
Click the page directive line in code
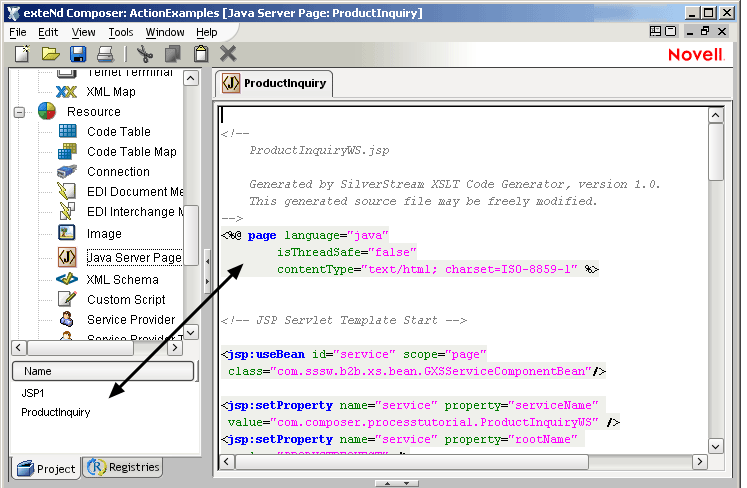(x=305, y=235)
